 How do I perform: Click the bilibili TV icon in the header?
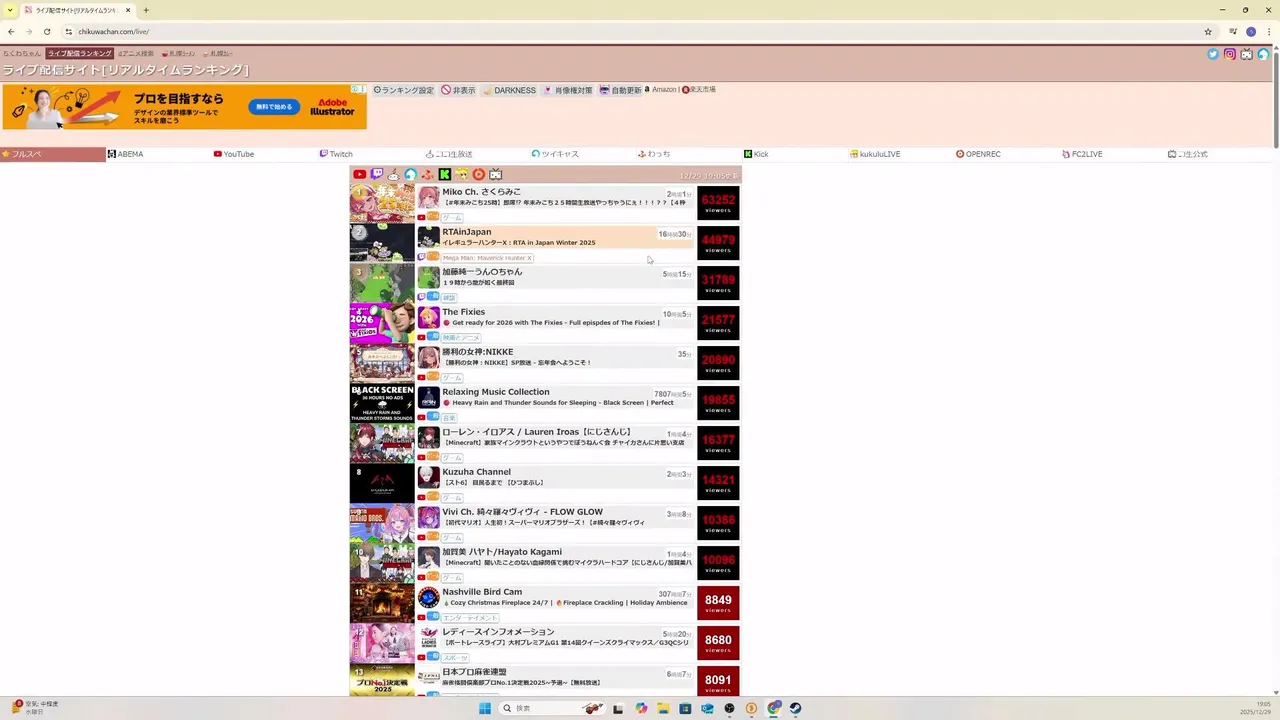click(1247, 54)
